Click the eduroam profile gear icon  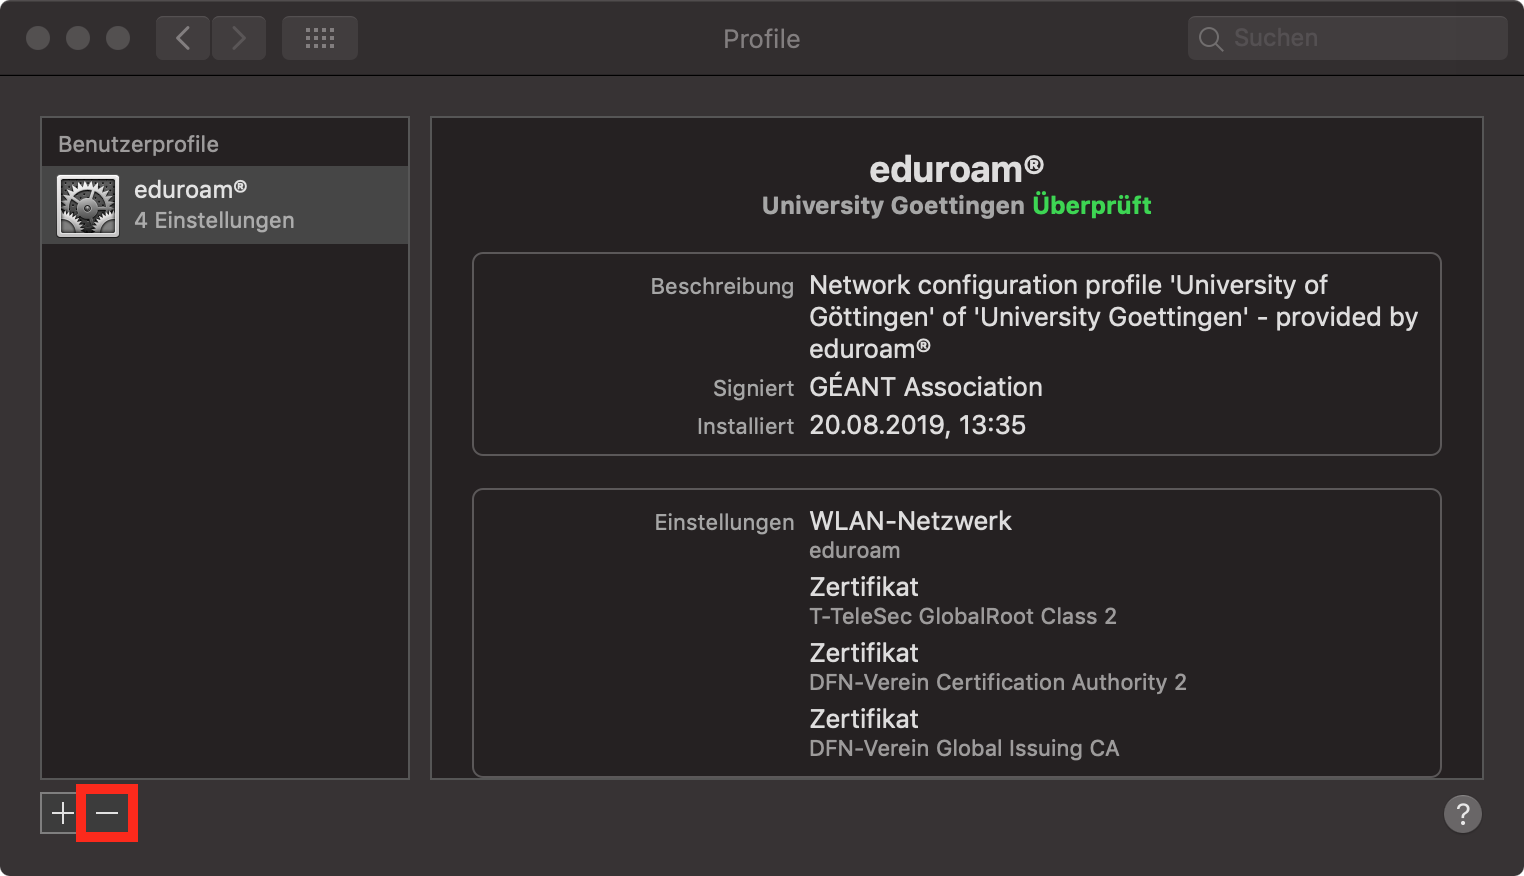tap(88, 206)
